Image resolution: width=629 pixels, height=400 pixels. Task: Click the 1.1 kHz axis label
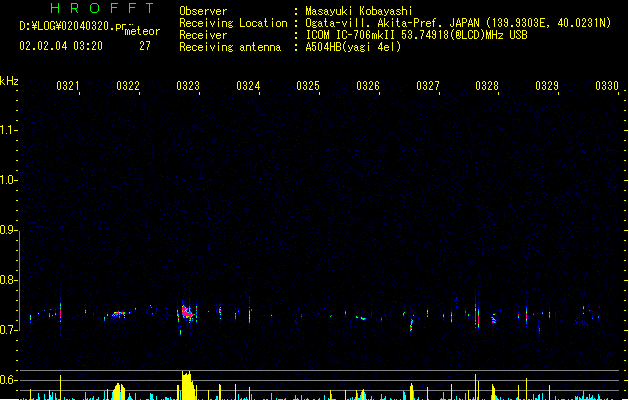[7, 130]
